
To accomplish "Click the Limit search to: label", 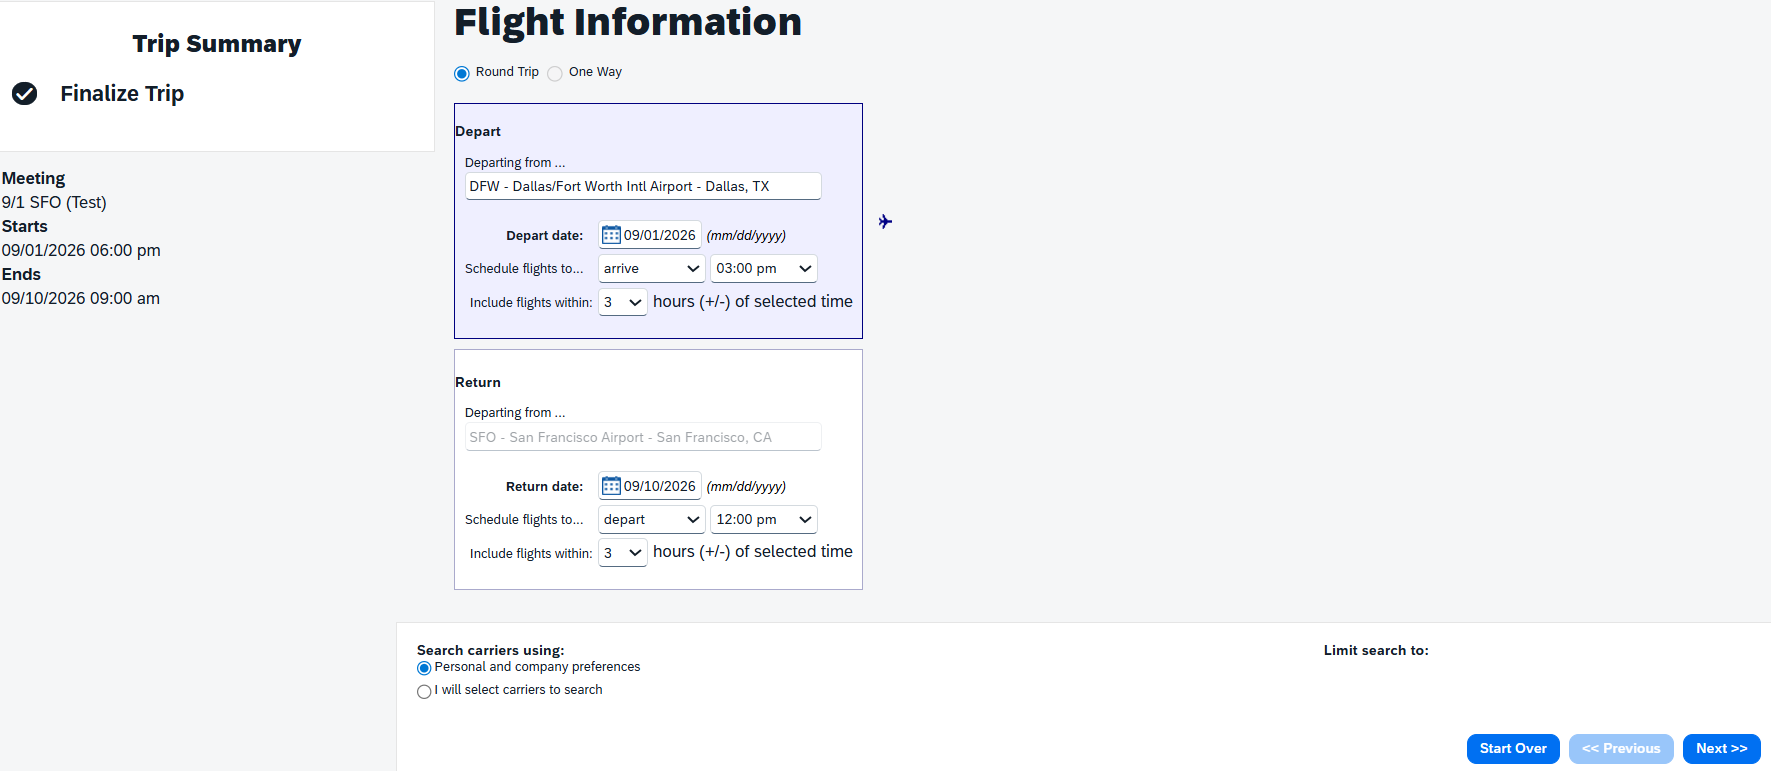I will (x=1376, y=650).
